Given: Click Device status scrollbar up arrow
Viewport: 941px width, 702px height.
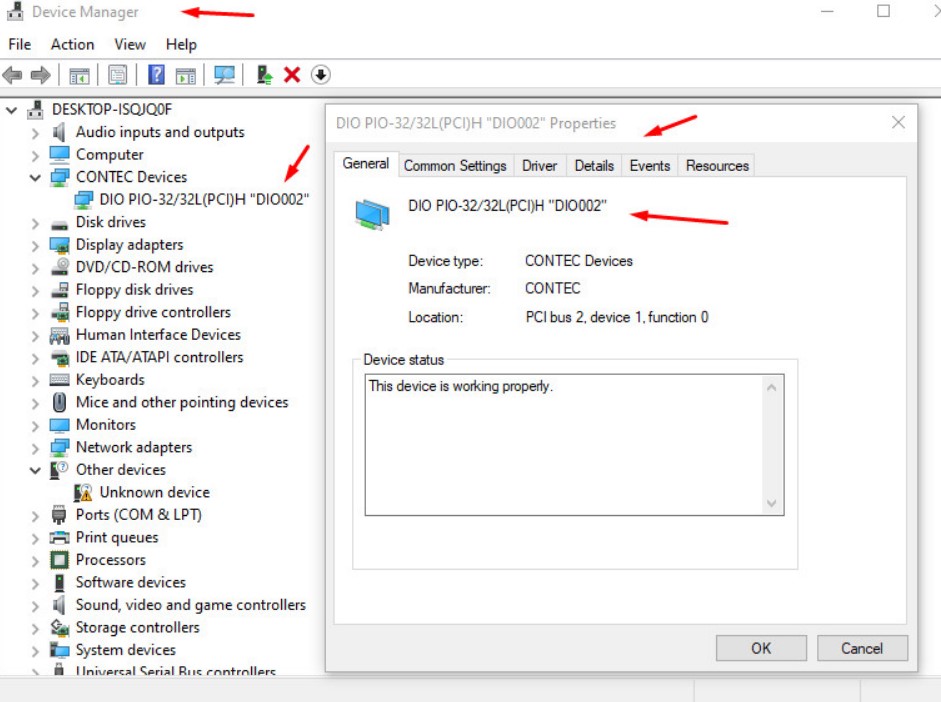Looking at the screenshot, I should [x=772, y=388].
